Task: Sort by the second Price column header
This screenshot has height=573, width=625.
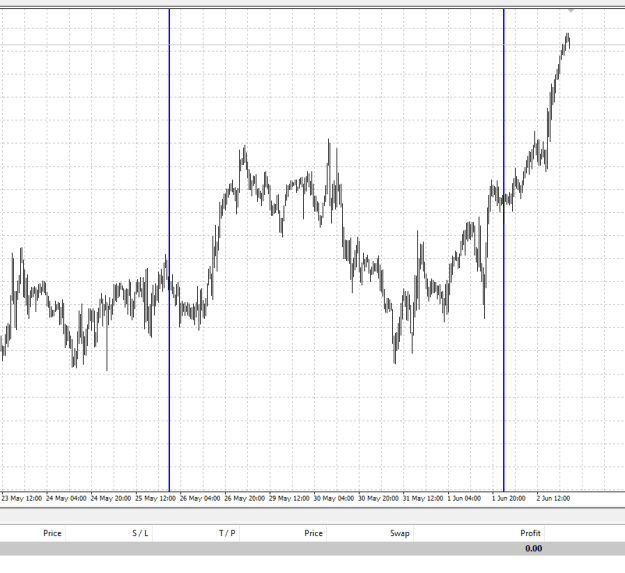Action: (x=313, y=533)
